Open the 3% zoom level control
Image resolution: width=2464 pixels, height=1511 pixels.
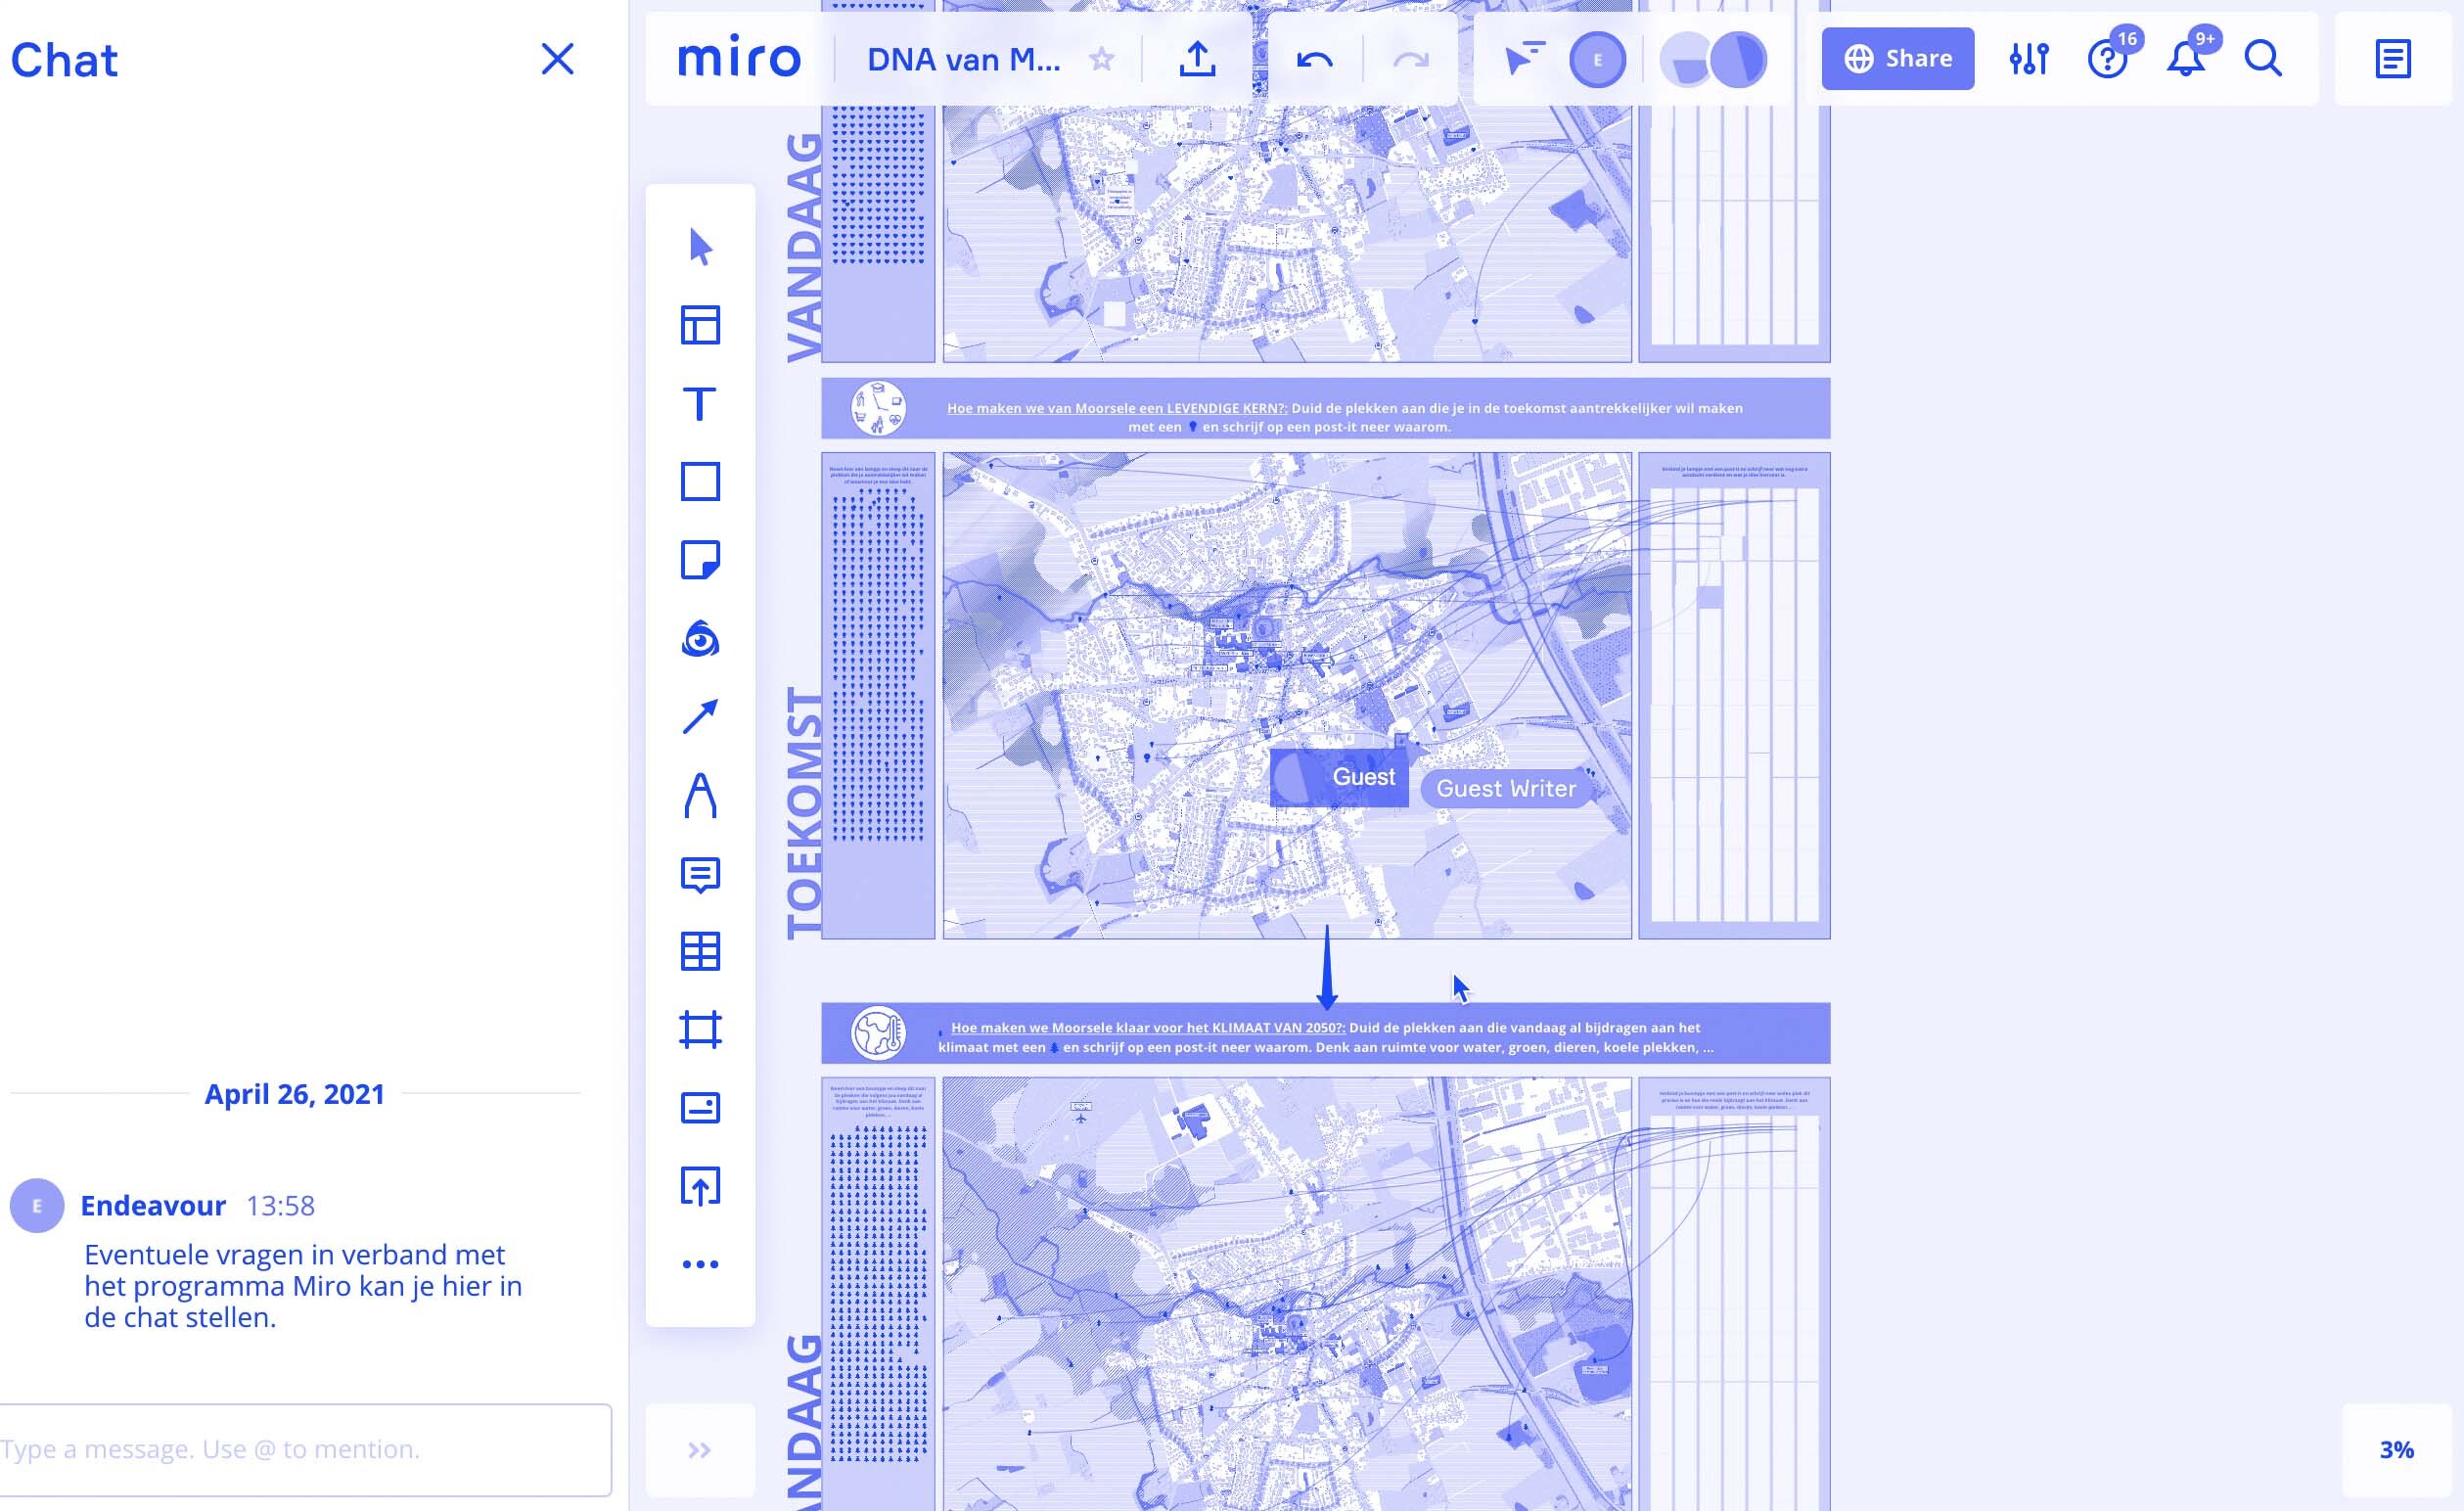[x=2396, y=1450]
